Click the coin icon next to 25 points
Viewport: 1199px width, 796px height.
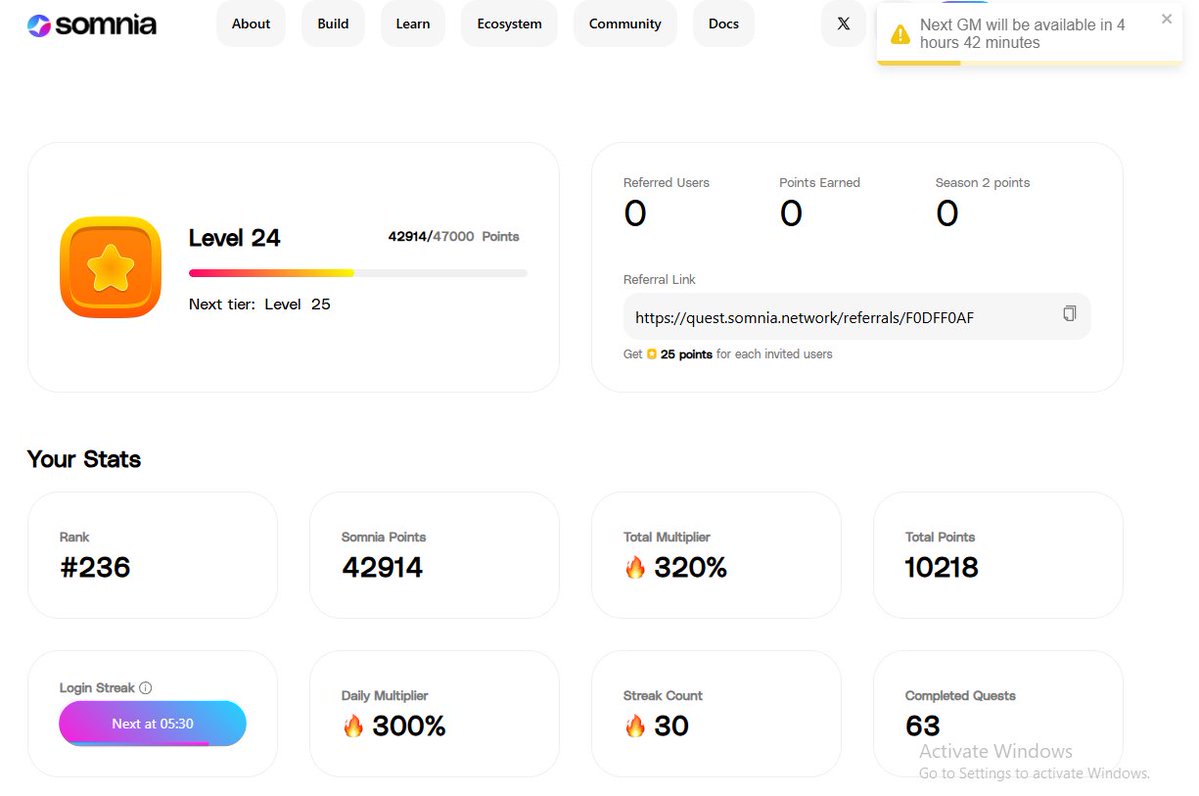pos(651,354)
